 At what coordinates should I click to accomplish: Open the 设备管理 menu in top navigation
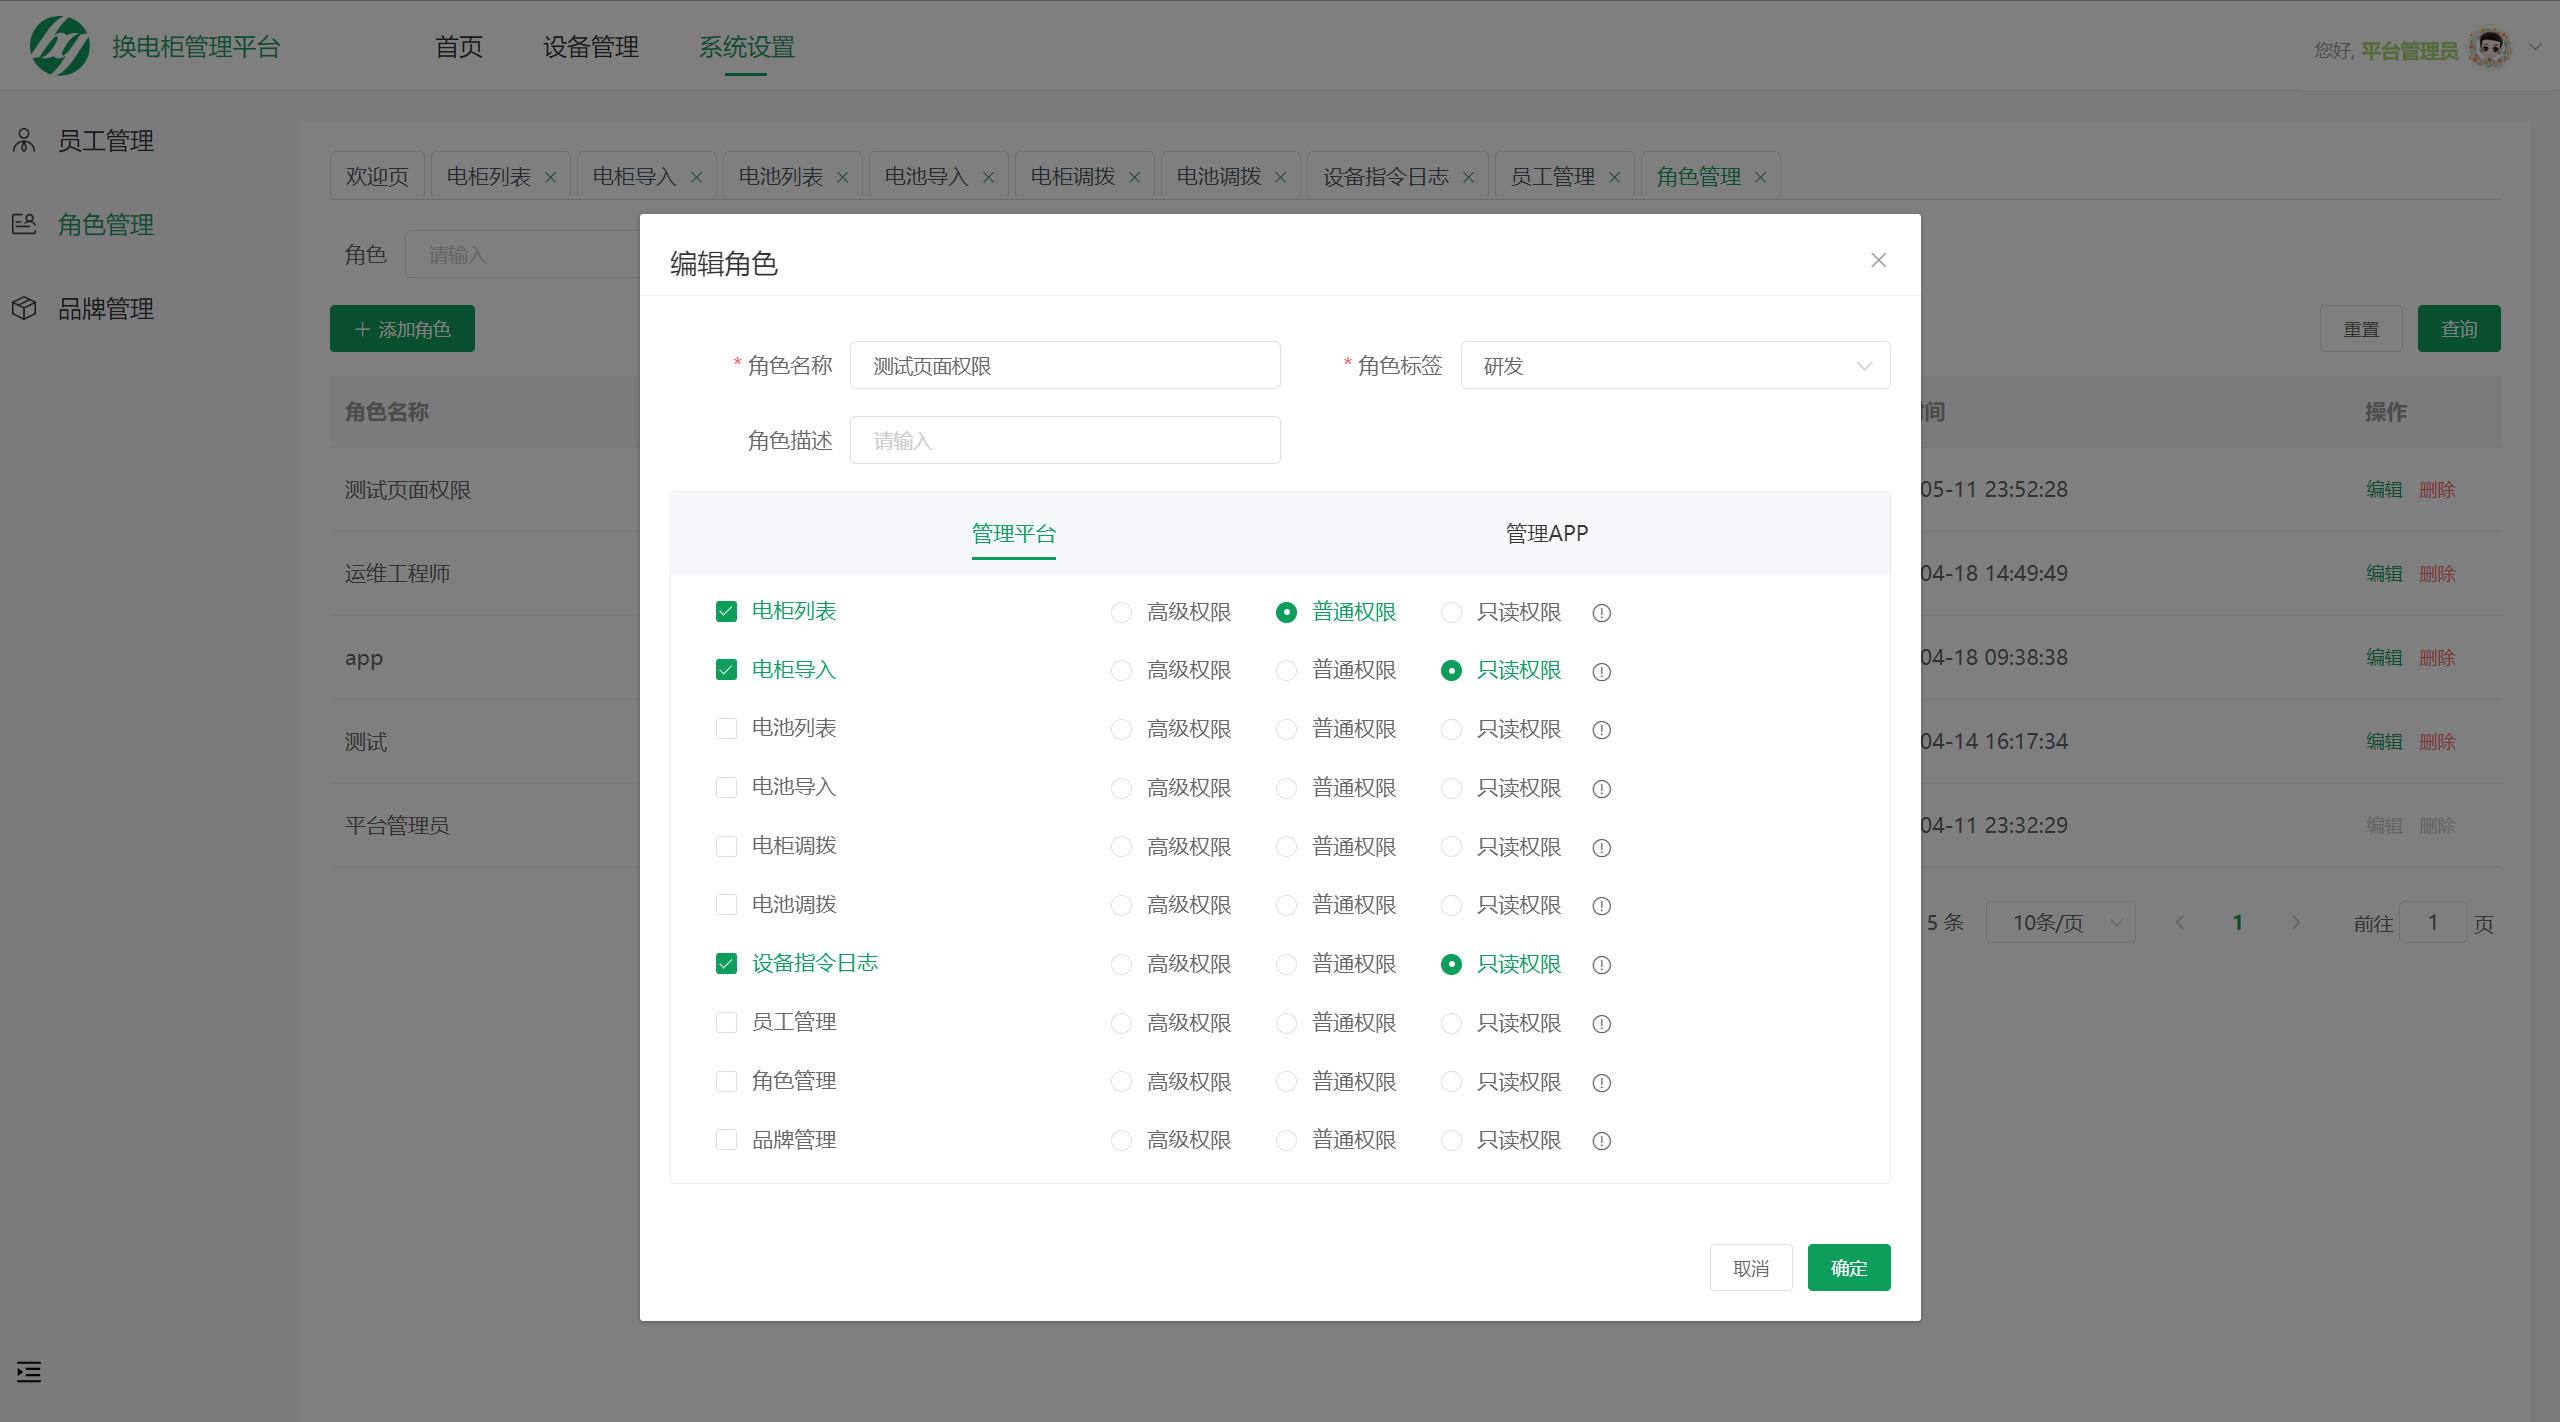click(589, 46)
